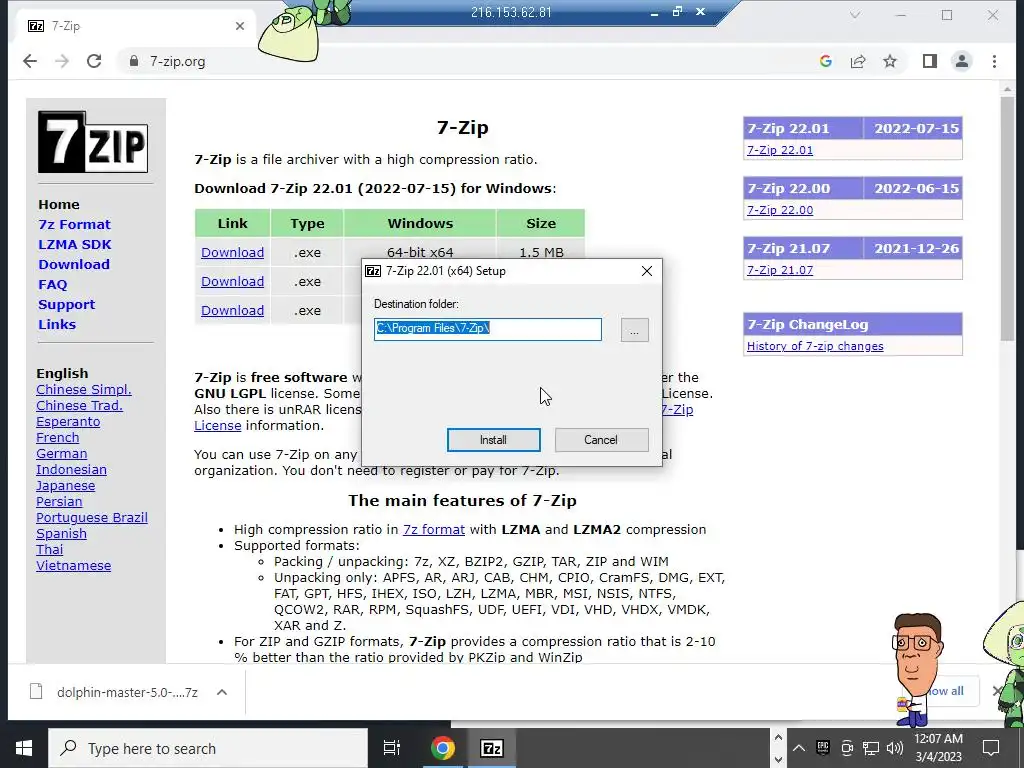Screen dimensions: 1024x768
Task: Close the 7-Zip browser tab
Action: pyautogui.click(x=240, y=26)
